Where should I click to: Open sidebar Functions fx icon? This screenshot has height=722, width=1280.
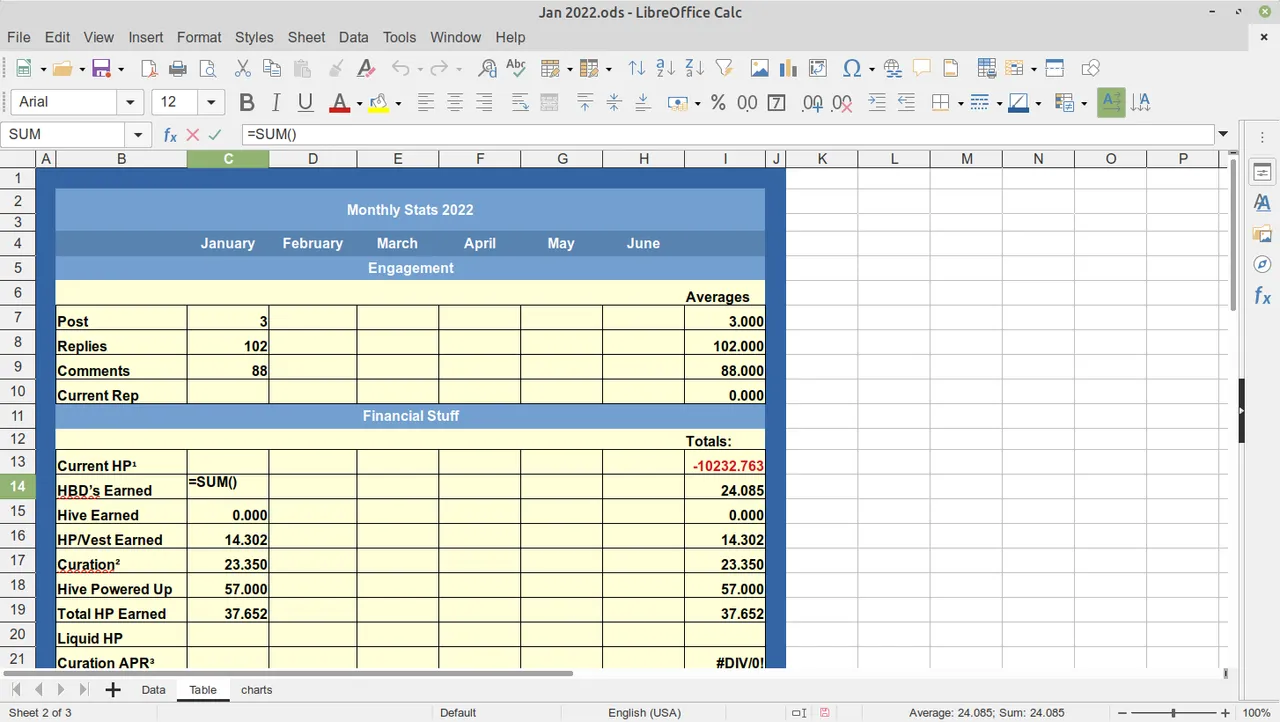click(x=1262, y=296)
